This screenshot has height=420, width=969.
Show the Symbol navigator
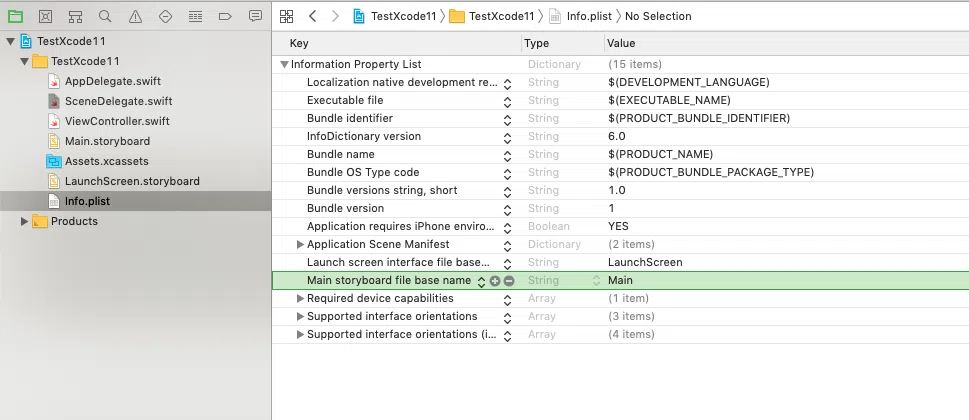click(75, 17)
